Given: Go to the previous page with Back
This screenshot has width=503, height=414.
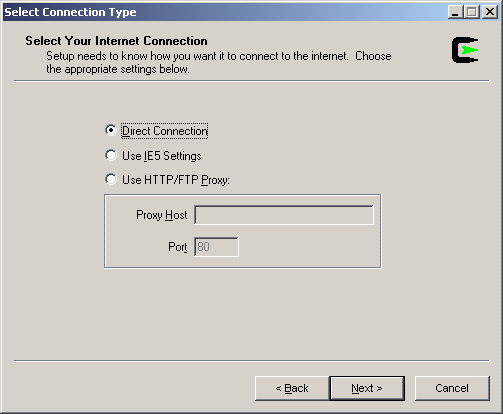Looking at the screenshot, I should click(x=292, y=388).
